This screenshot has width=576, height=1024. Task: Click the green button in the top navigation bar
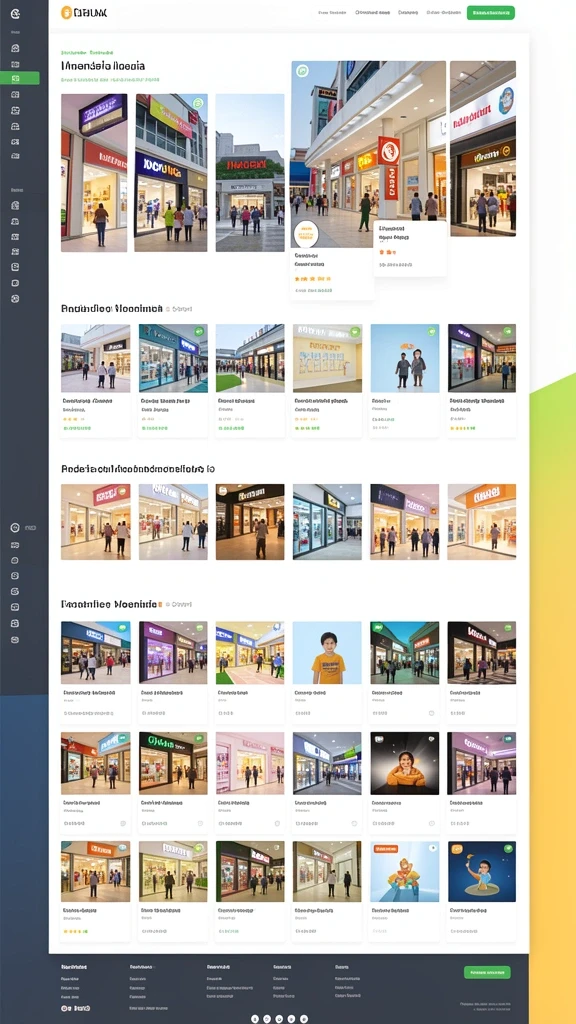point(490,12)
